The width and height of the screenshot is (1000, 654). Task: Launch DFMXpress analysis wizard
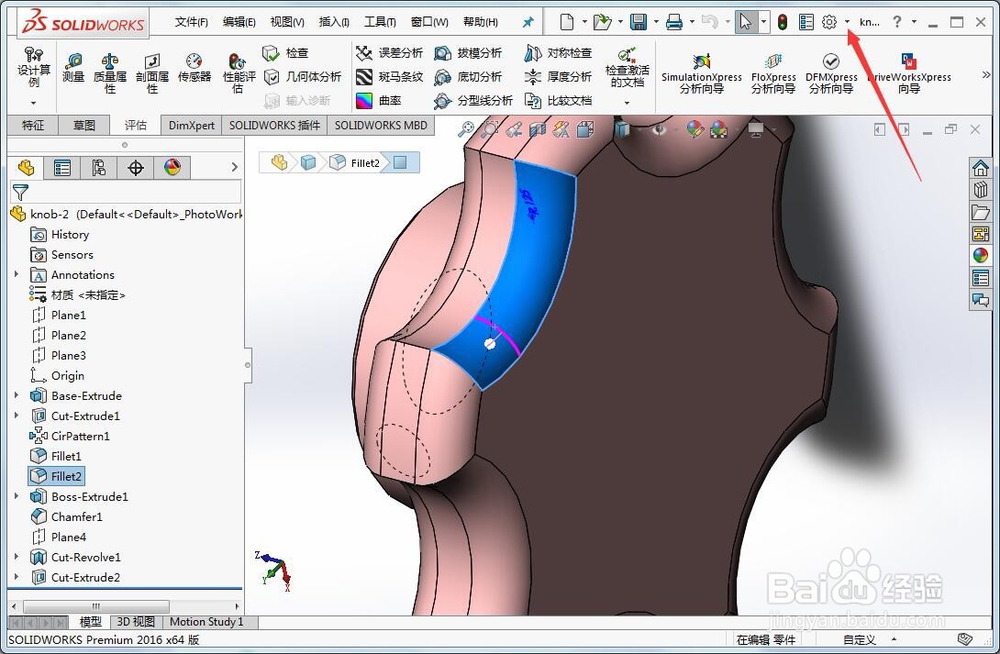831,73
